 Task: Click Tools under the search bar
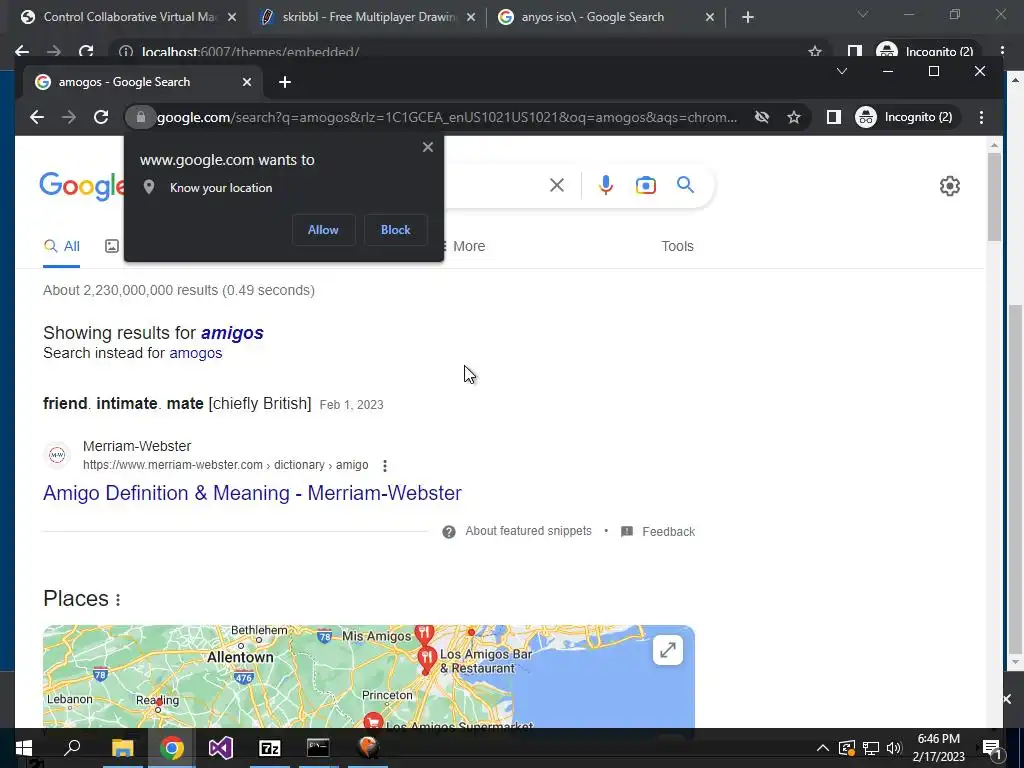pos(677,246)
